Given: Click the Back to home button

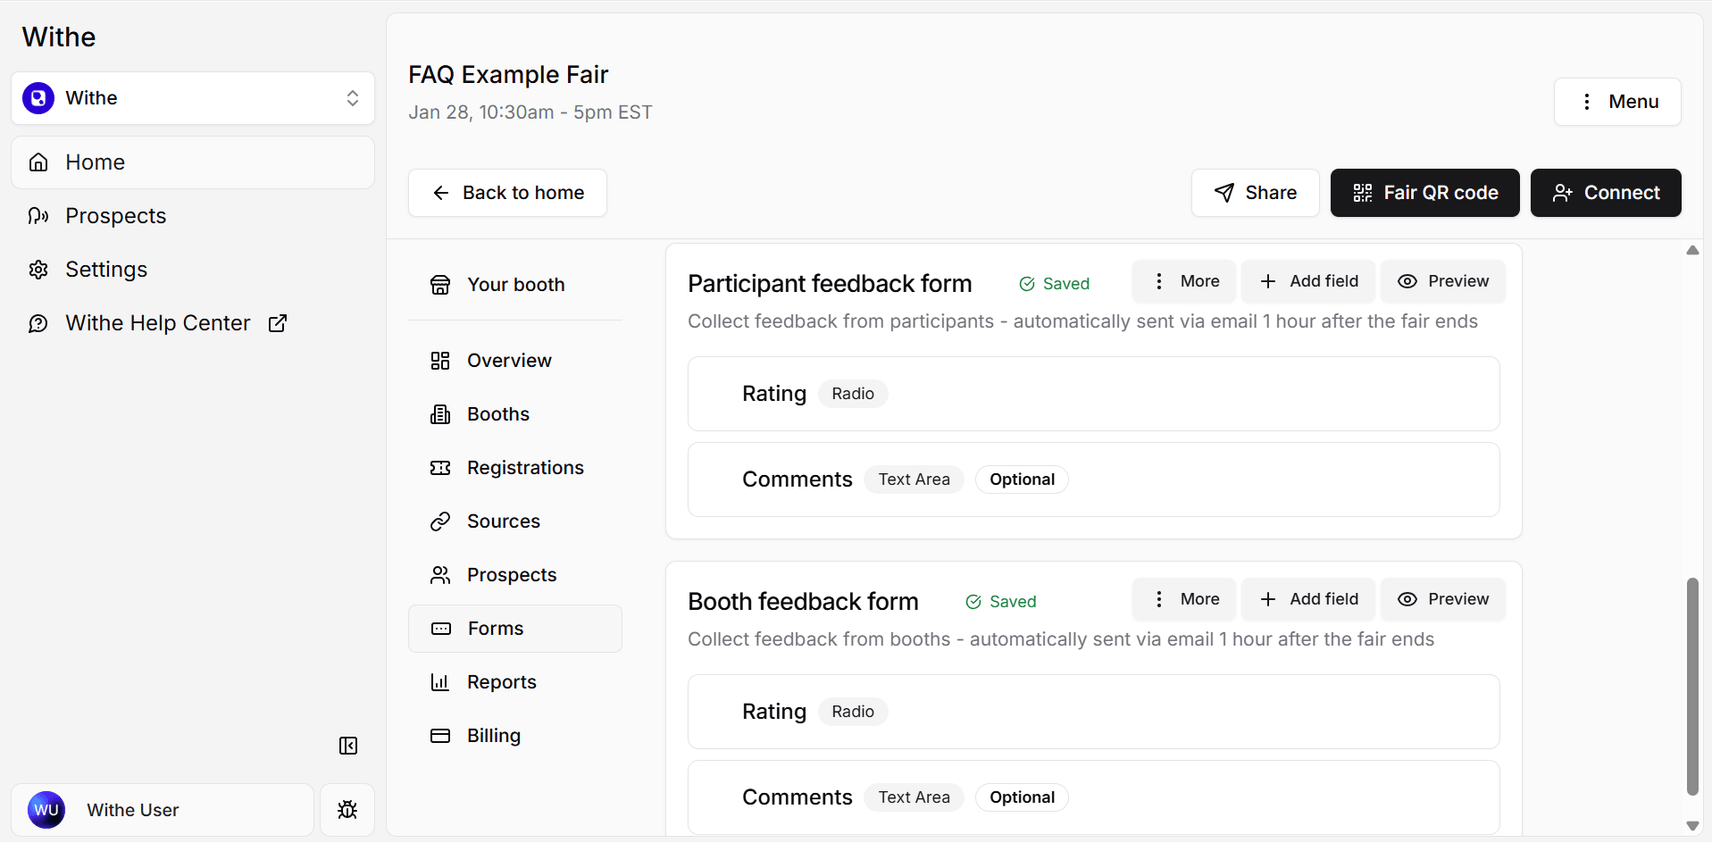Looking at the screenshot, I should coord(507,193).
